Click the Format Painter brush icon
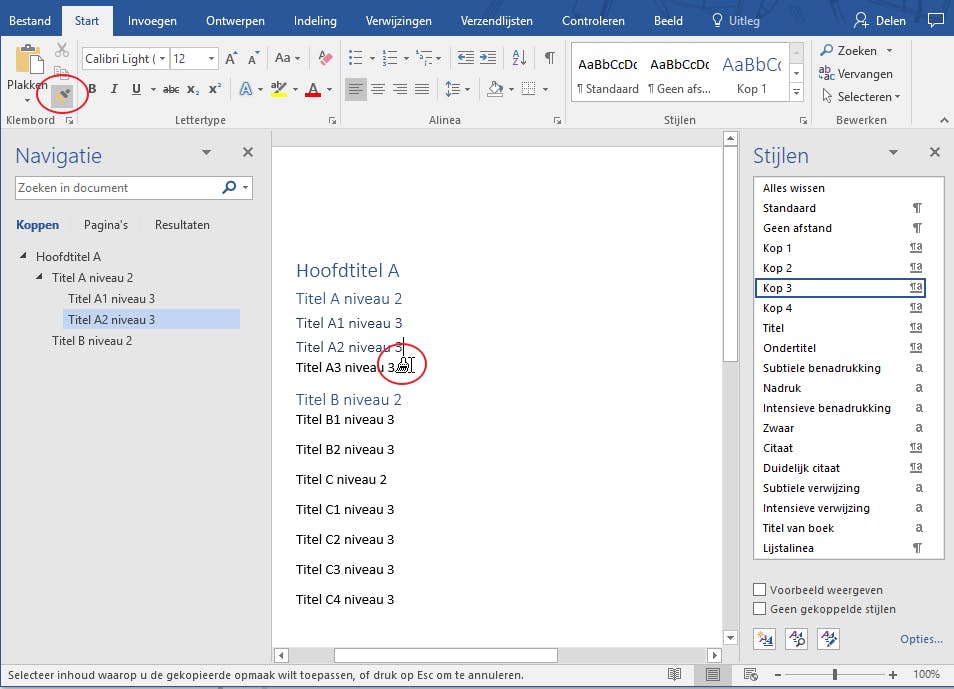The width and height of the screenshot is (954, 689). (63, 95)
